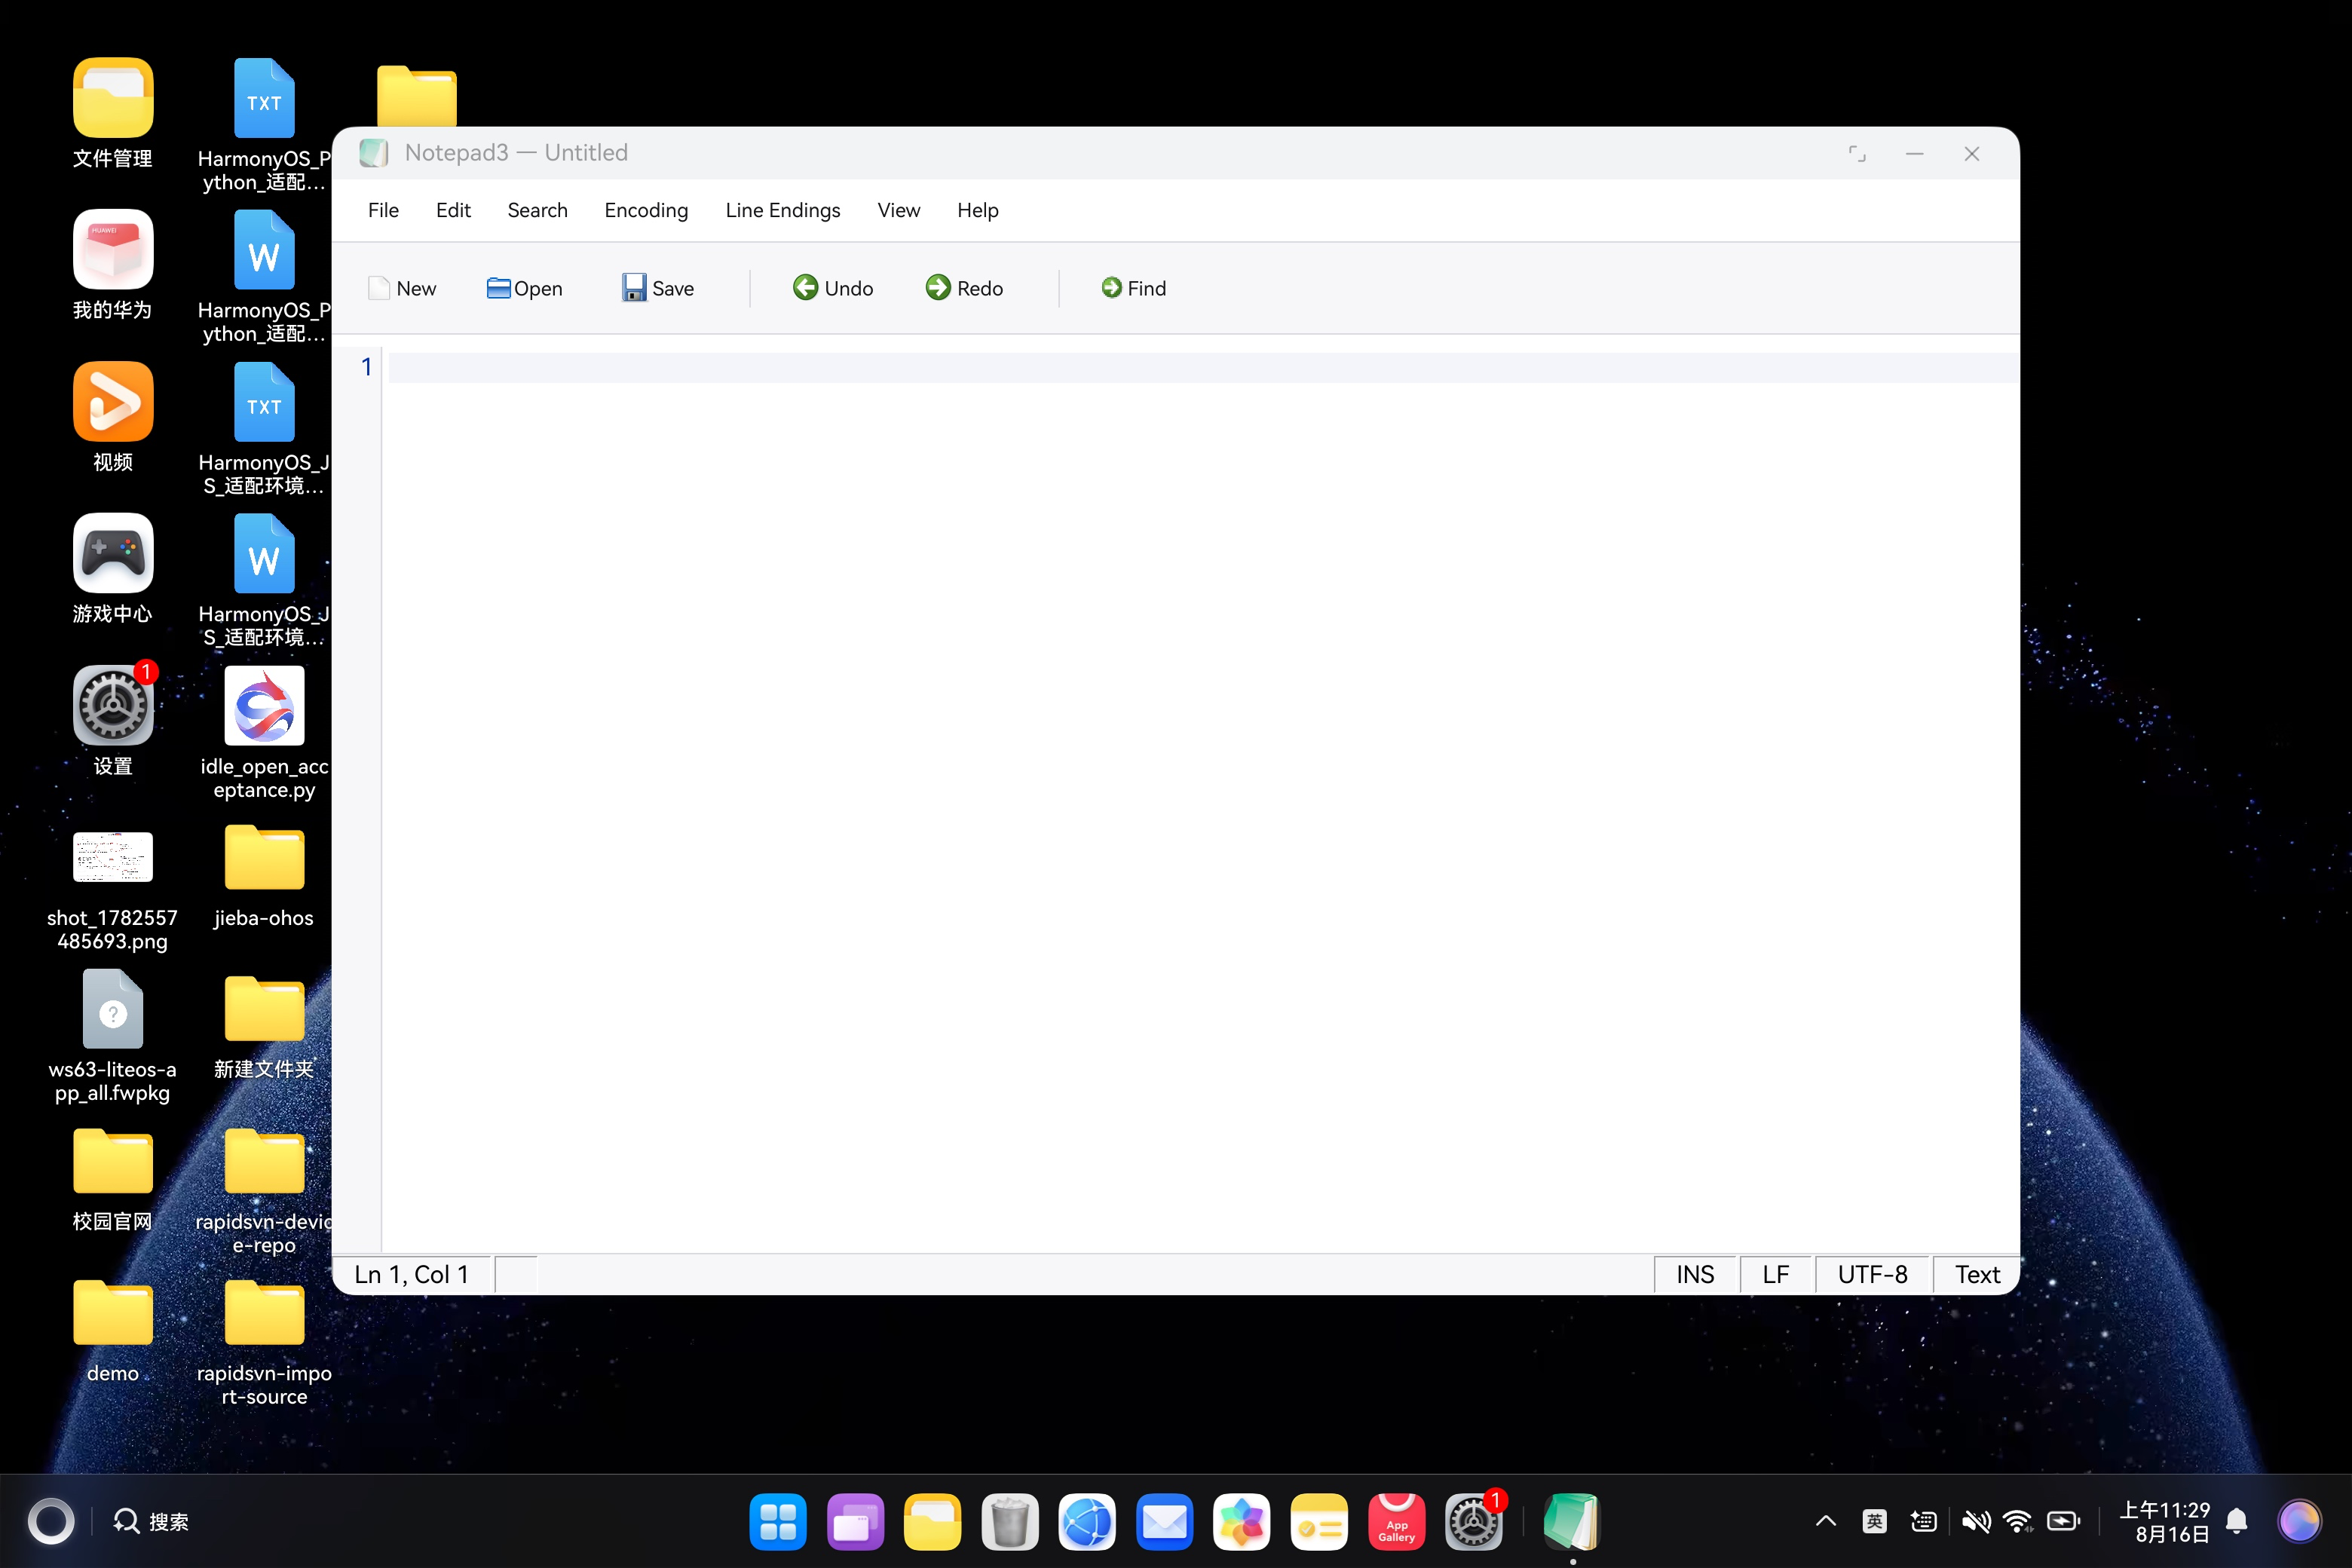The height and width of the screenshot is (1568, 2352).
Task: Click the 搜索 search box in taskbar
Action: 151,1522
